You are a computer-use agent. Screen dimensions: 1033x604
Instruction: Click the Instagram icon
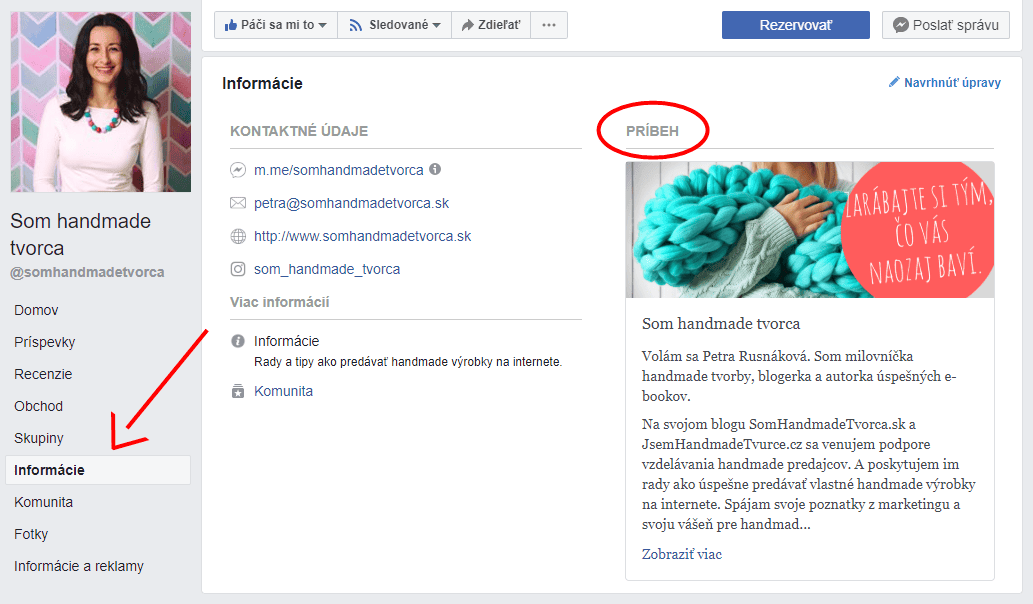pyautogui.click(x=238, y=269)
